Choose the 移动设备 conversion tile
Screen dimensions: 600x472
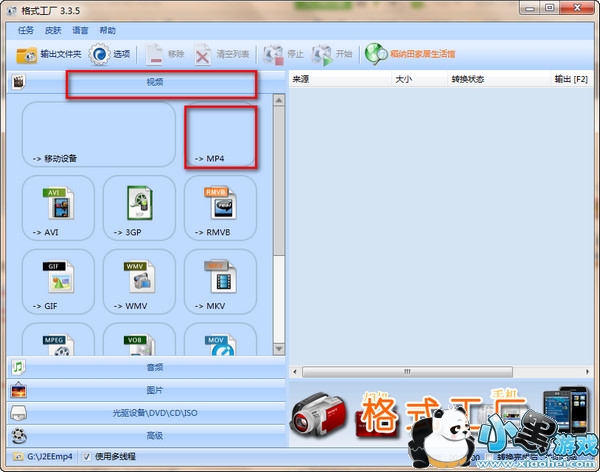coord(99,134)
